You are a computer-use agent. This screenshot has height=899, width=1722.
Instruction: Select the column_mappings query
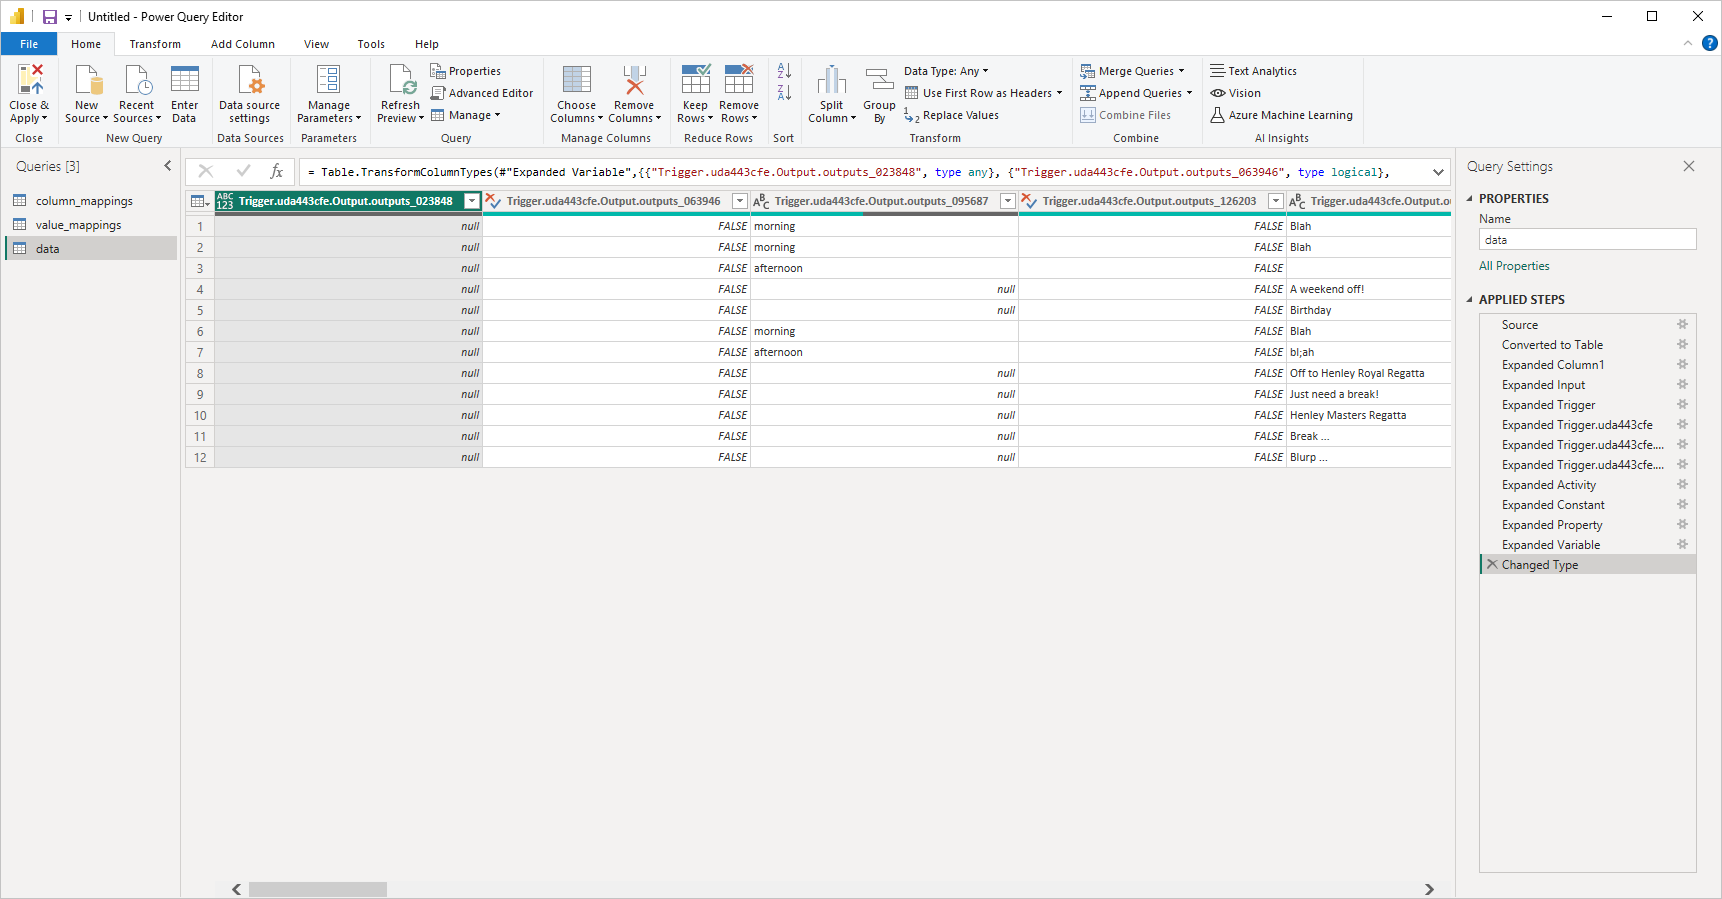(x=92, y=201)
